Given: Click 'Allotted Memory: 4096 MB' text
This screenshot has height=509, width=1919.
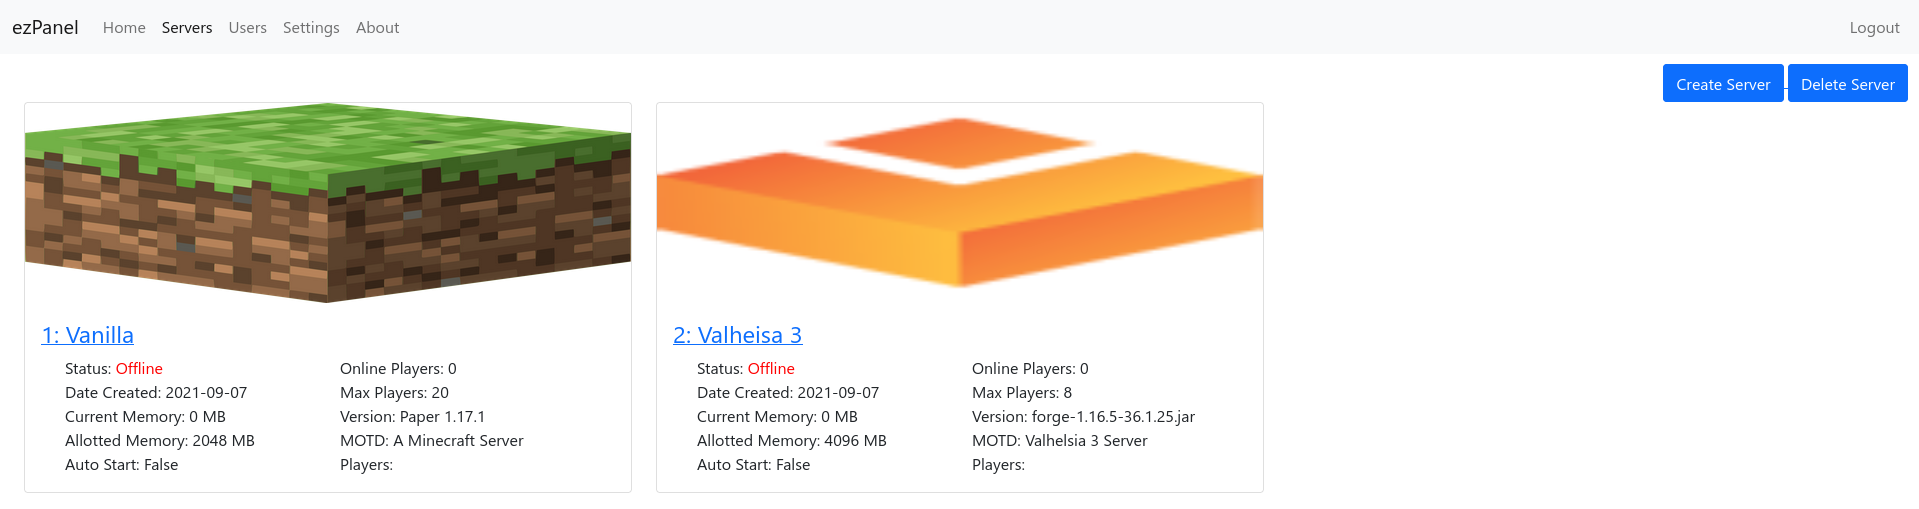Looking at the screenshot, I should point(791,441).
